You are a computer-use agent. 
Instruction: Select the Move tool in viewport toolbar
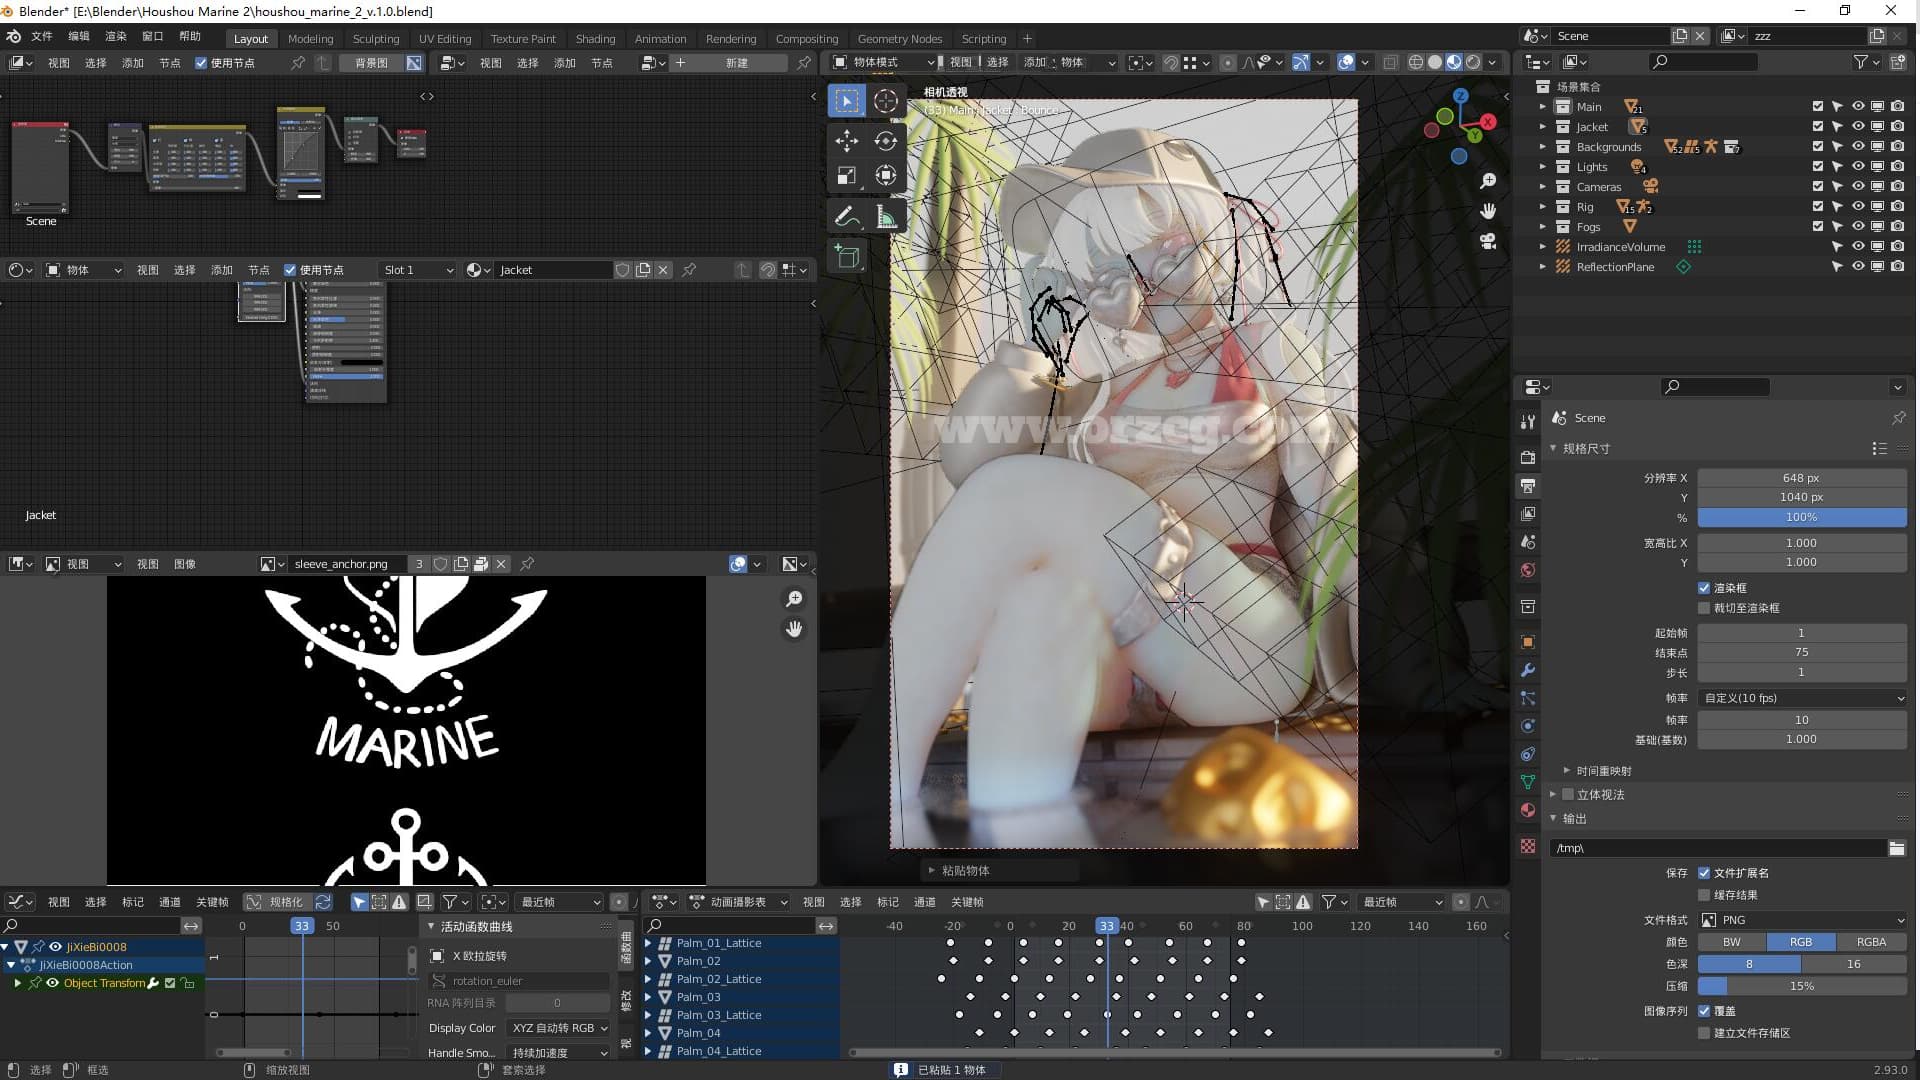point(847,140)
